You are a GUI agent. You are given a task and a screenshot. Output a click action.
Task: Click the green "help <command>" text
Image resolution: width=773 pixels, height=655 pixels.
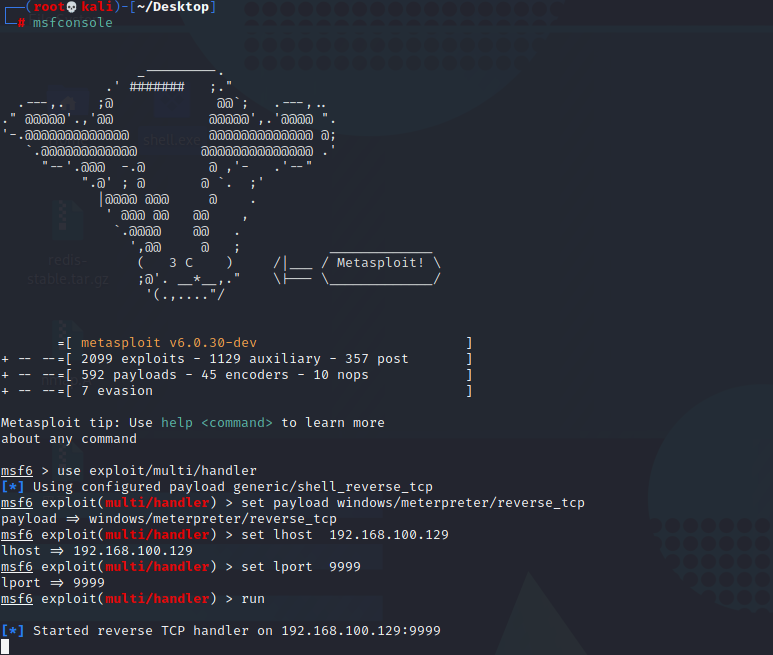point(217,423)
